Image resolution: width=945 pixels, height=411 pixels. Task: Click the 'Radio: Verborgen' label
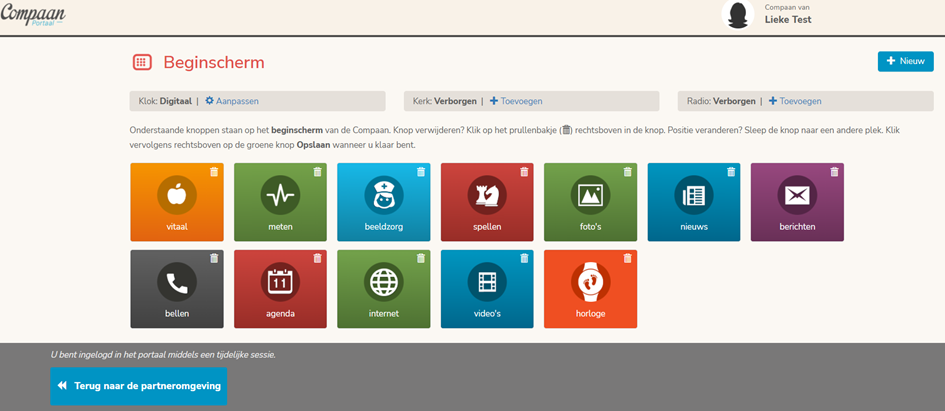tap(721, 101)
